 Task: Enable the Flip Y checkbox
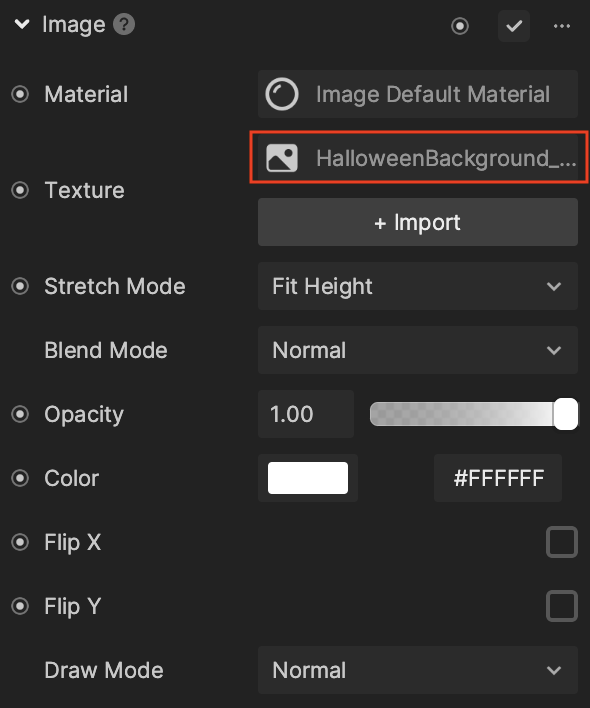pyautogui.click(x=562, y=606)
